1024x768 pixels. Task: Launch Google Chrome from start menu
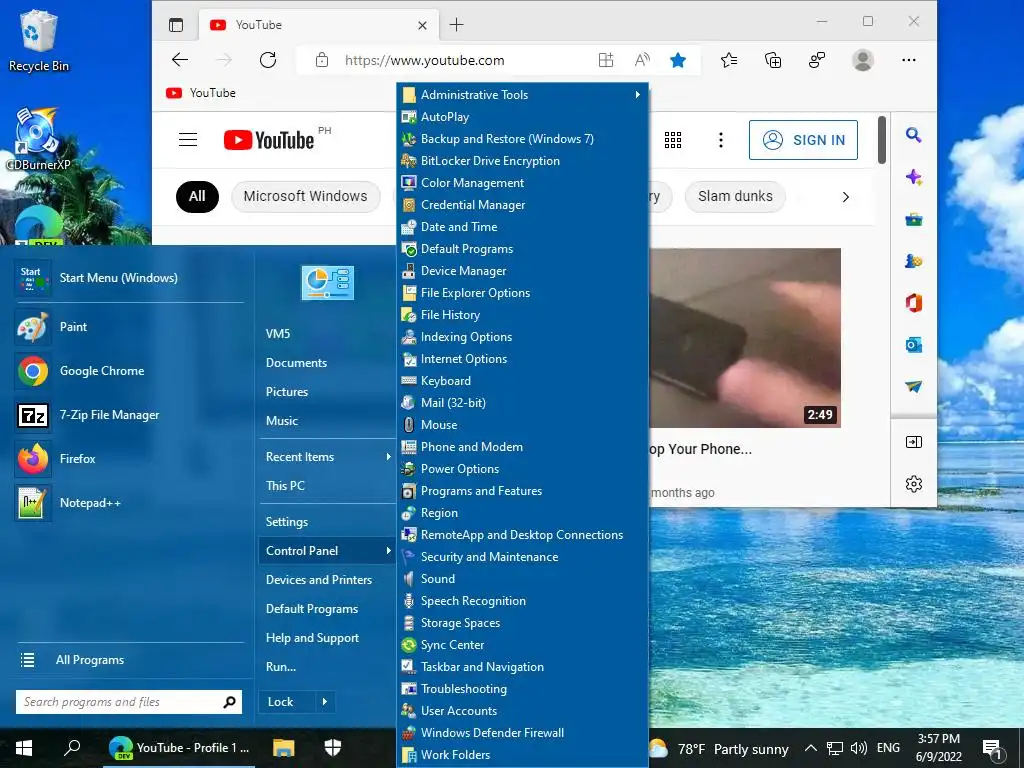[129, 371]
